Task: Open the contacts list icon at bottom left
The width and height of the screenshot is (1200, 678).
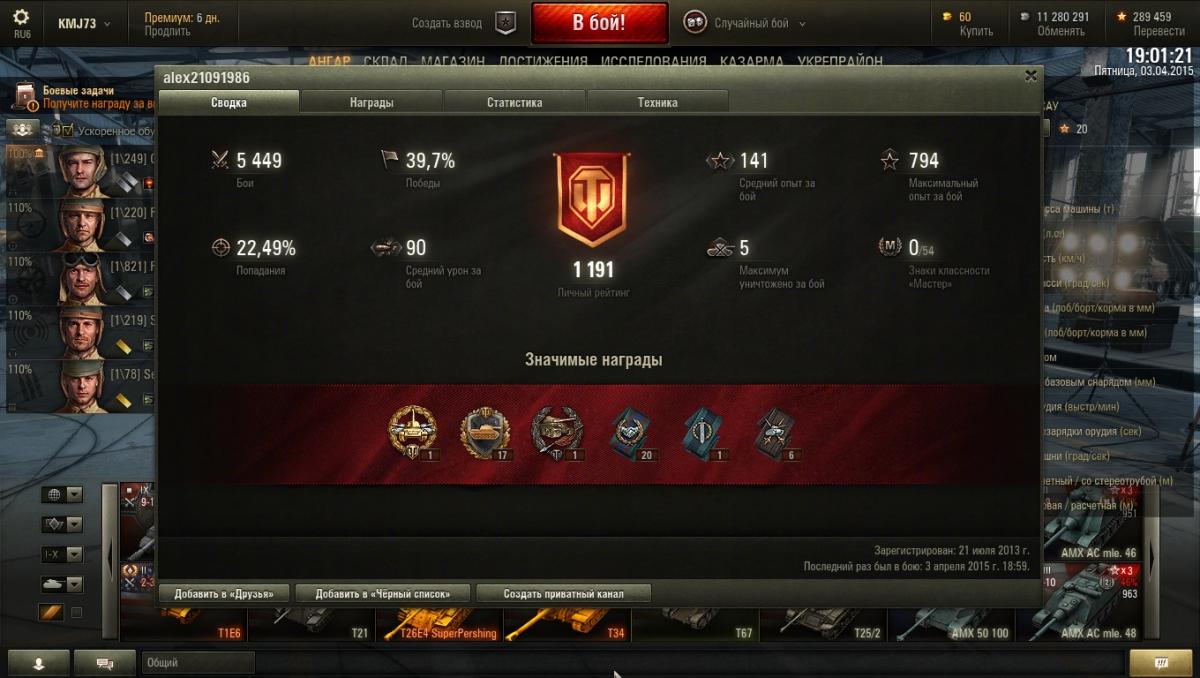Action: tap(39, 663)
